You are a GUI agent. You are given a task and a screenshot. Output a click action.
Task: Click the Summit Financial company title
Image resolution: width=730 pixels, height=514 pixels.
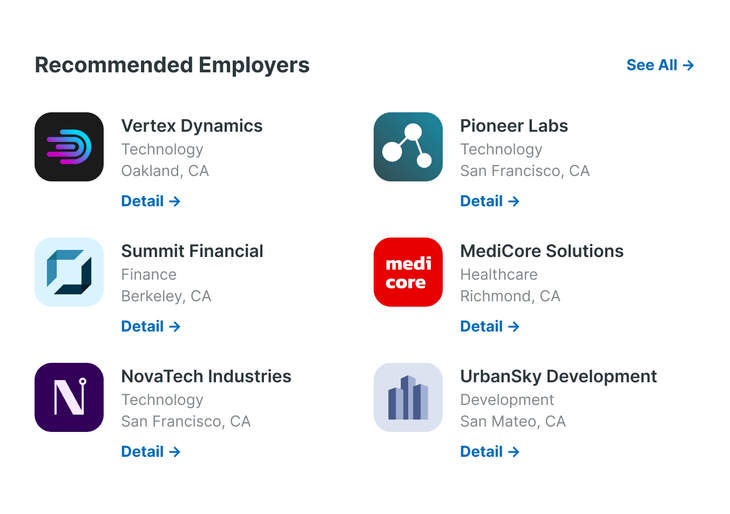(192, 251)
